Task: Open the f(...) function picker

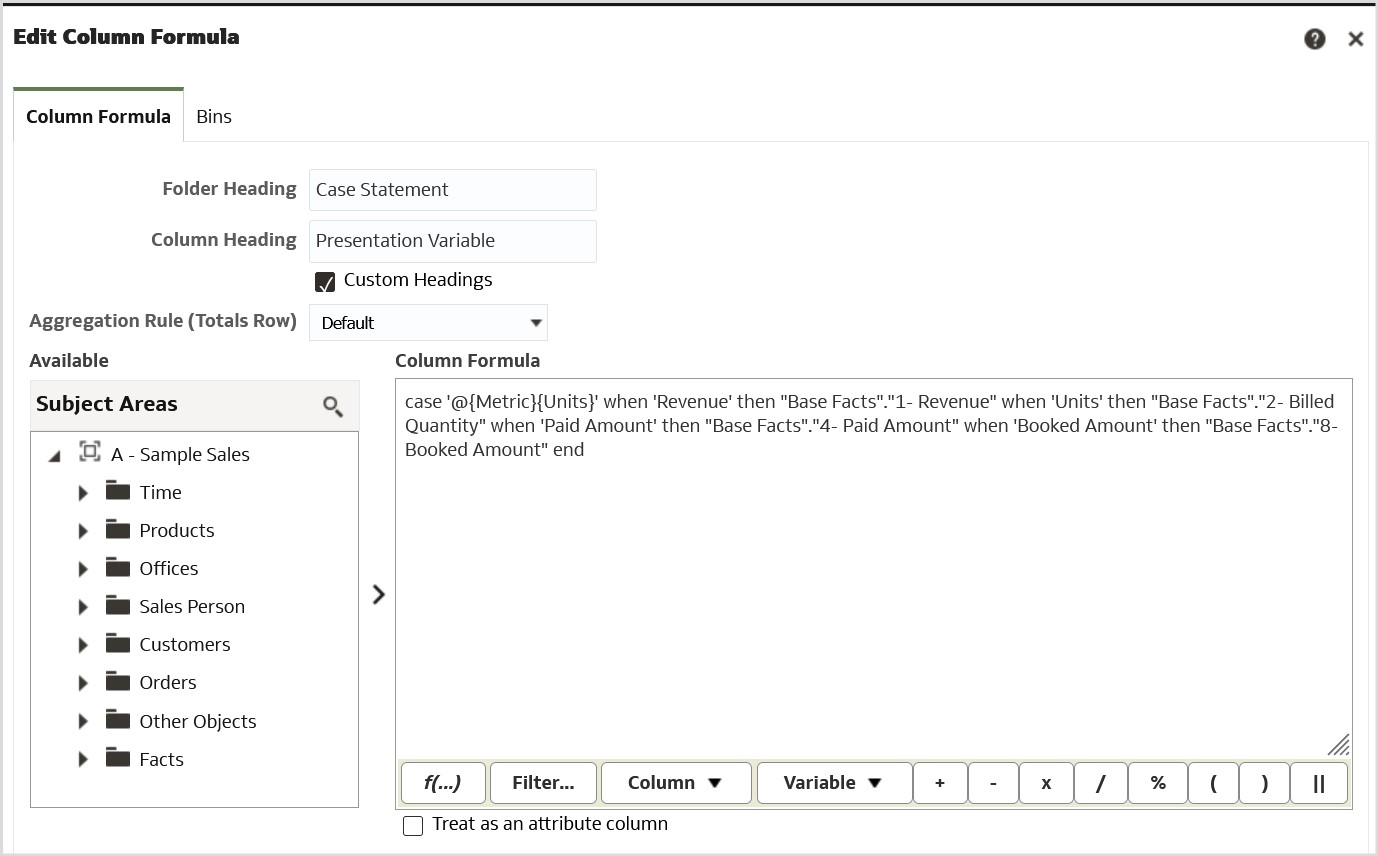Action: pos(443,783)
